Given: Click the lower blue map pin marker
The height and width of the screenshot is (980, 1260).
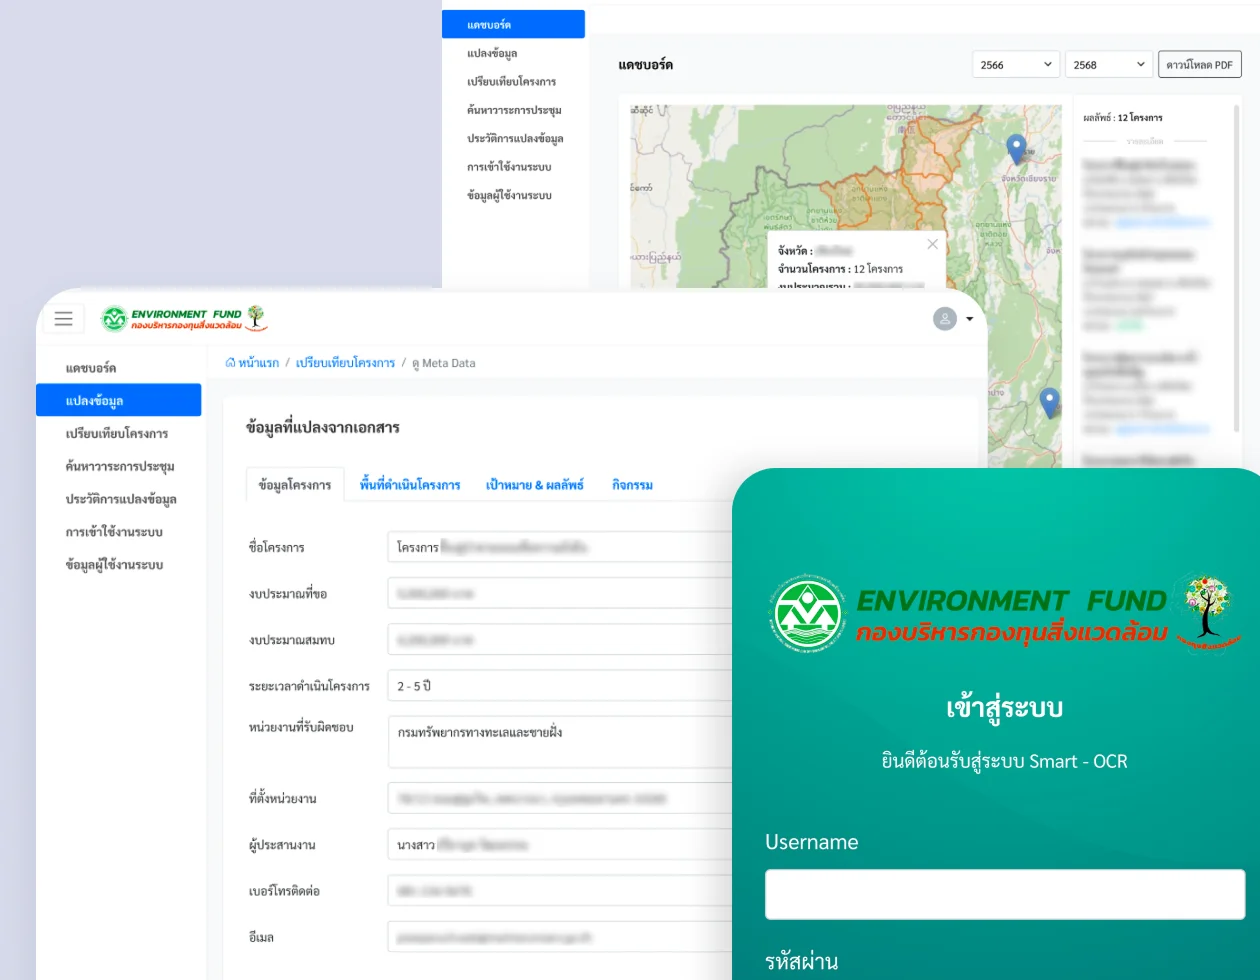Looking at the screenshot, I should coord(1049,402).
